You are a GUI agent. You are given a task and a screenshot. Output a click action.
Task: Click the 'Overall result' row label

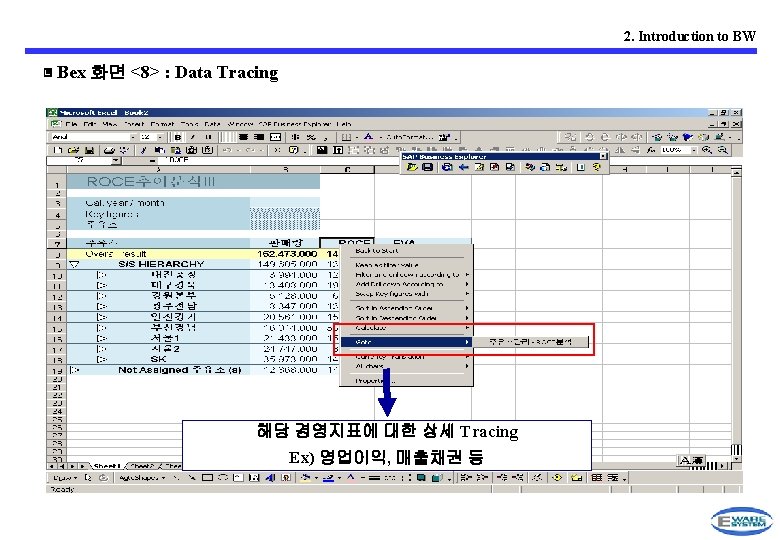(115, 254)
